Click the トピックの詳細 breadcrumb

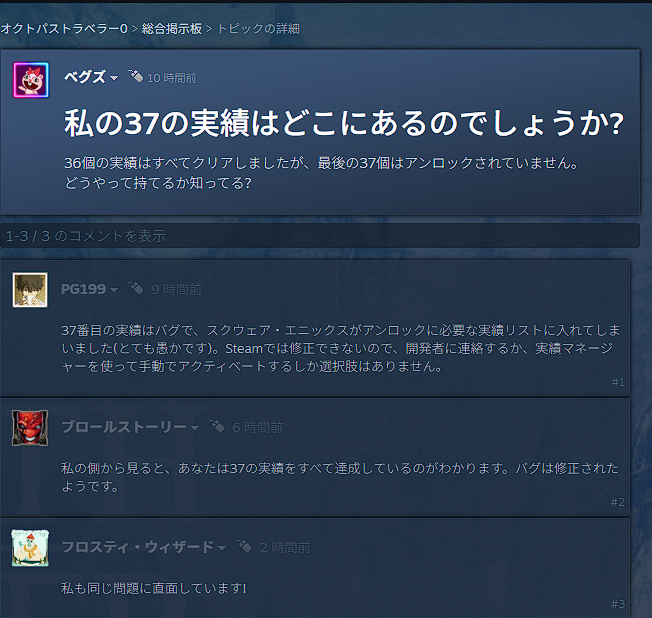tap(258, 29)
